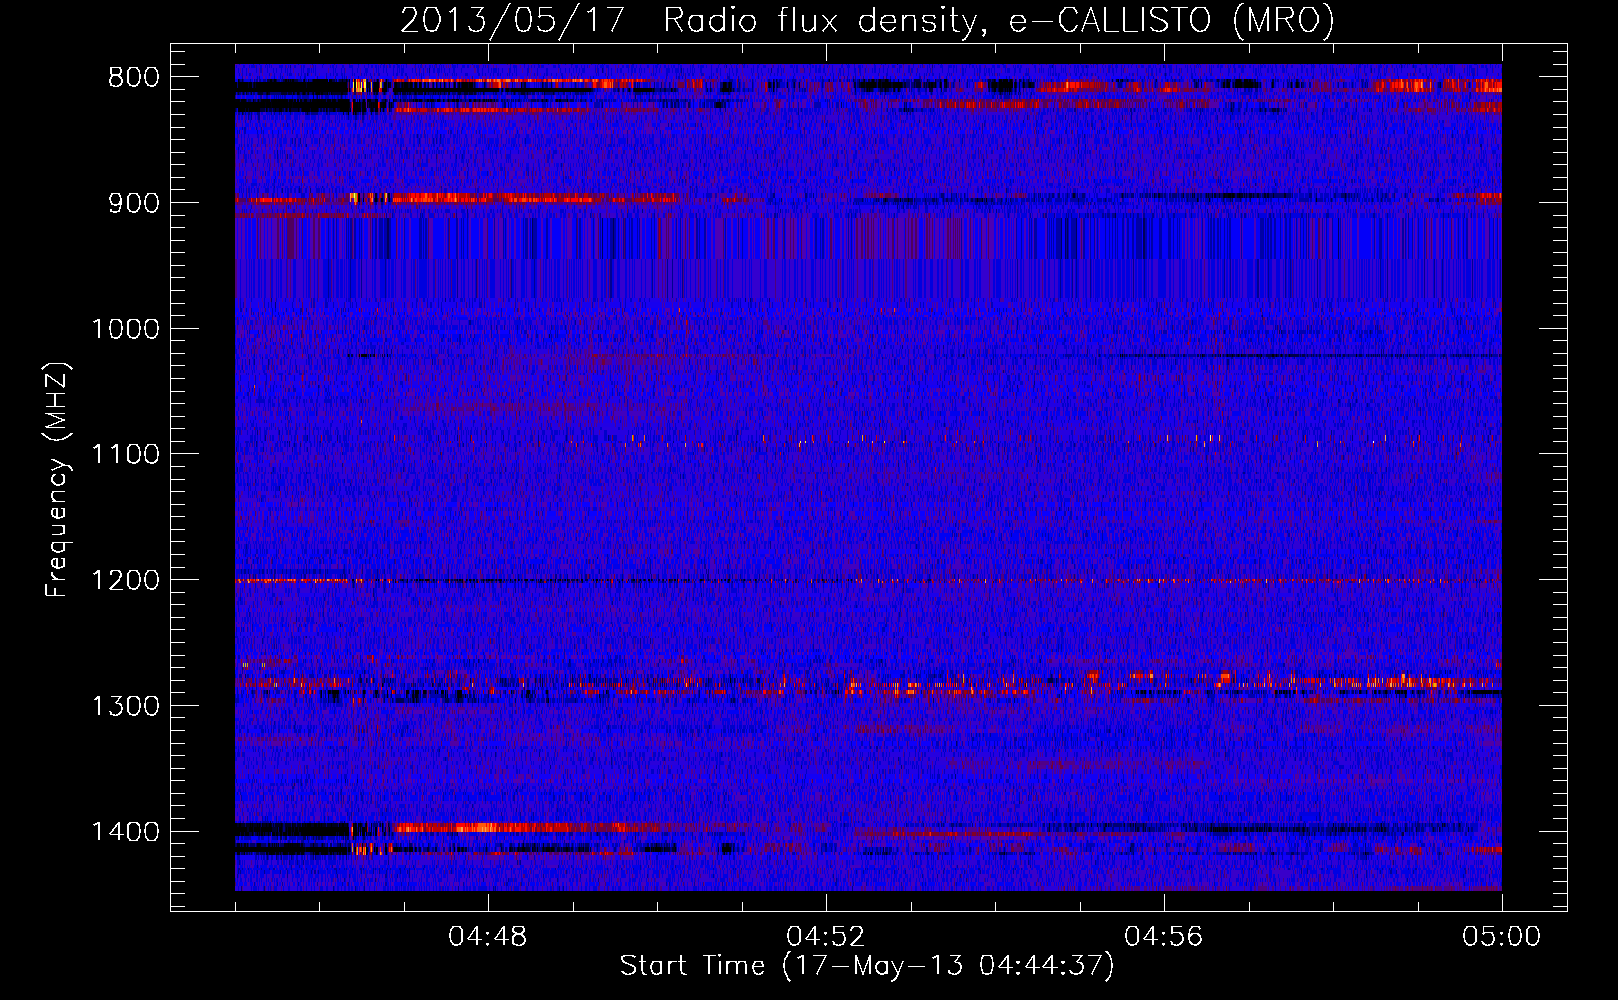
Task: Select the 1000 frequency tick label
Action: click(125, 329)
